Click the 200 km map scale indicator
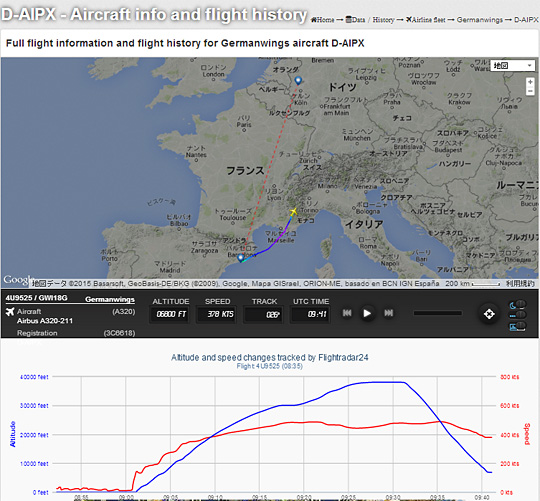 coord(472,283)
